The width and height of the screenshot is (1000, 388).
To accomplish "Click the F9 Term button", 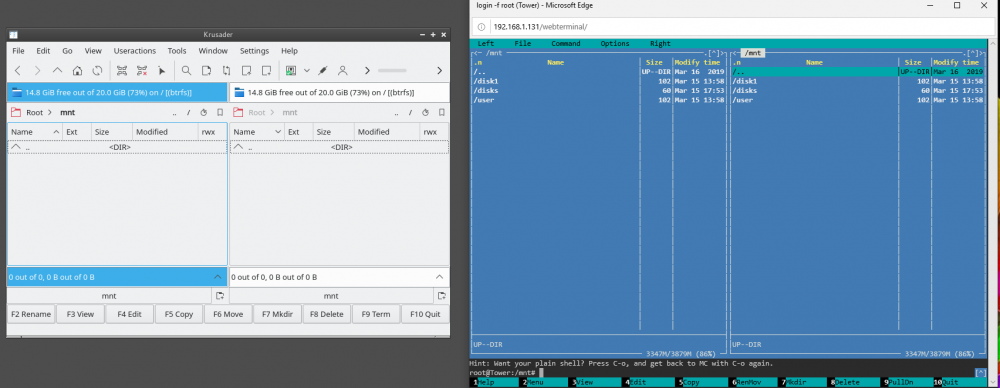I will click(376, 314).
